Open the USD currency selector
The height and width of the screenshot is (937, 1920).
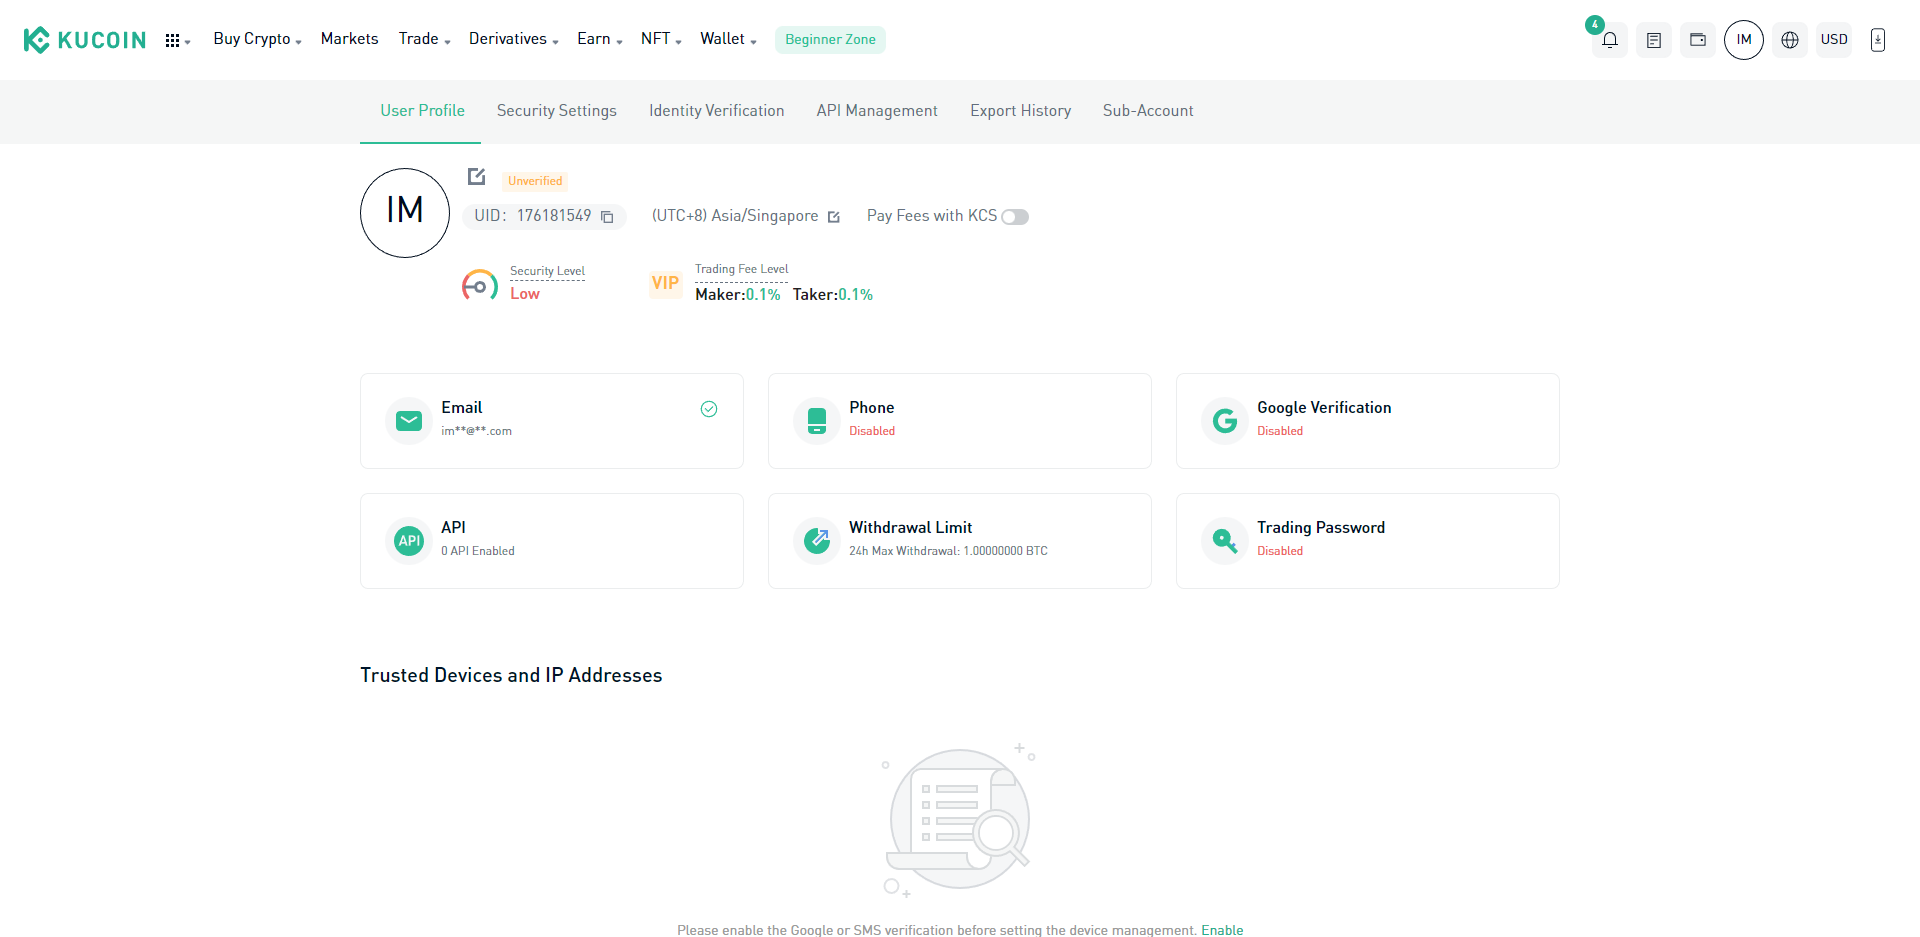(x=1834, y=40)
